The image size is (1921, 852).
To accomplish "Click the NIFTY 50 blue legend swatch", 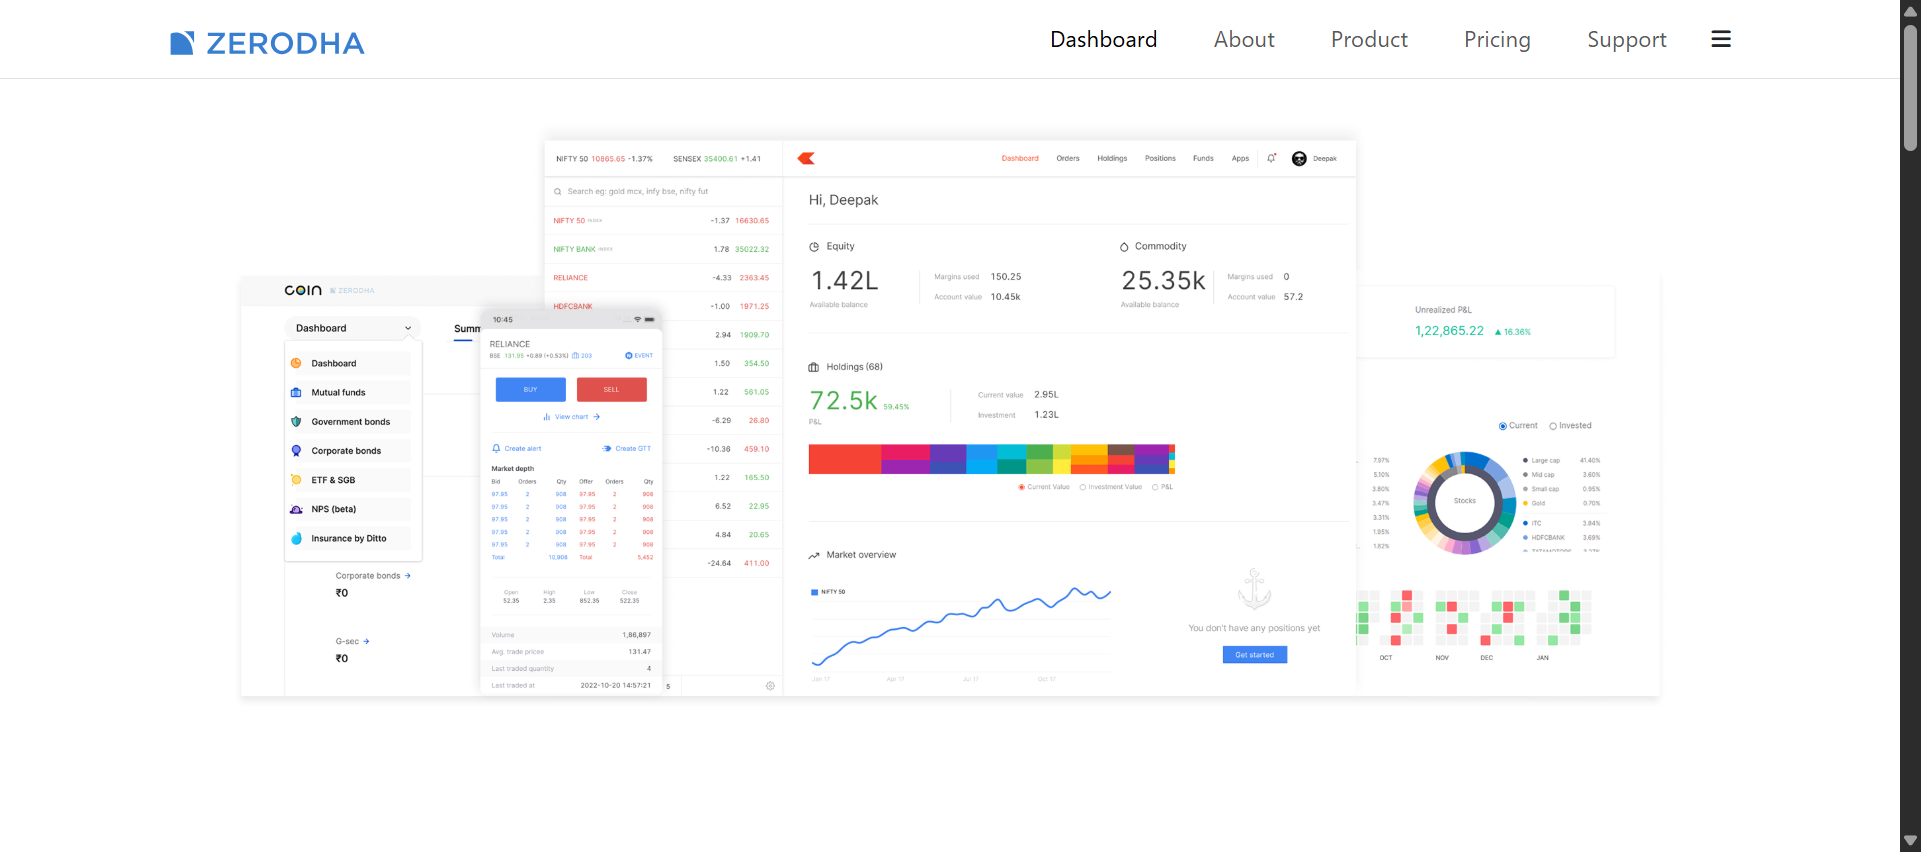I will 814,592.
